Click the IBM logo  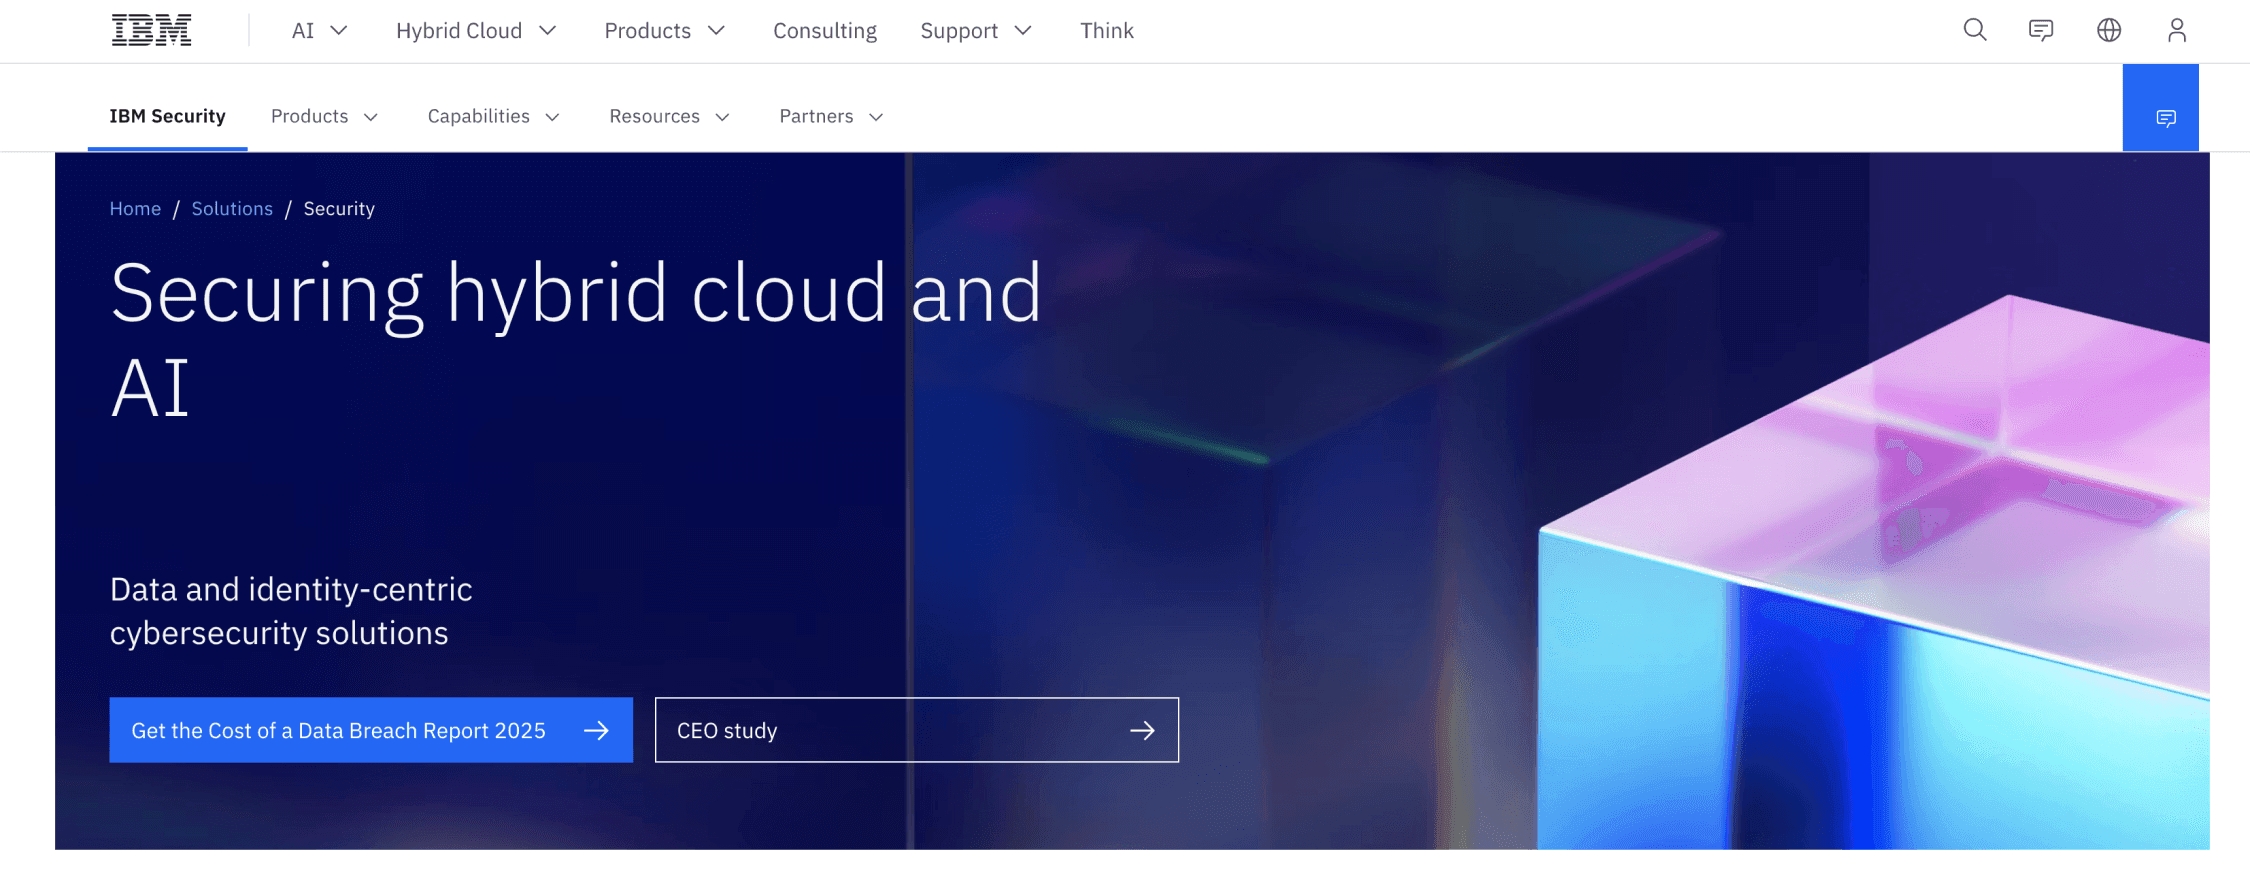[x=151, y=31]
